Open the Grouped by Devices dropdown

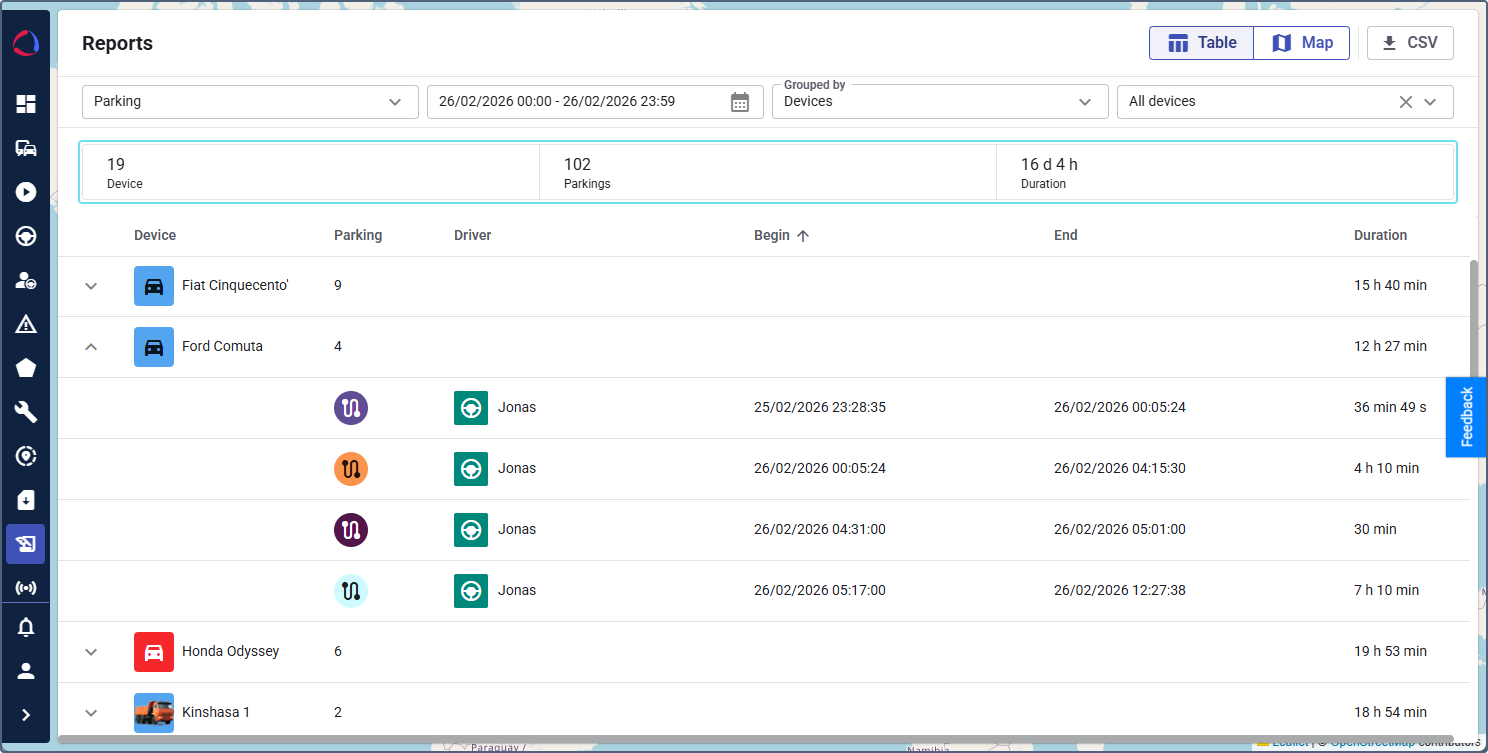(939, 102)
